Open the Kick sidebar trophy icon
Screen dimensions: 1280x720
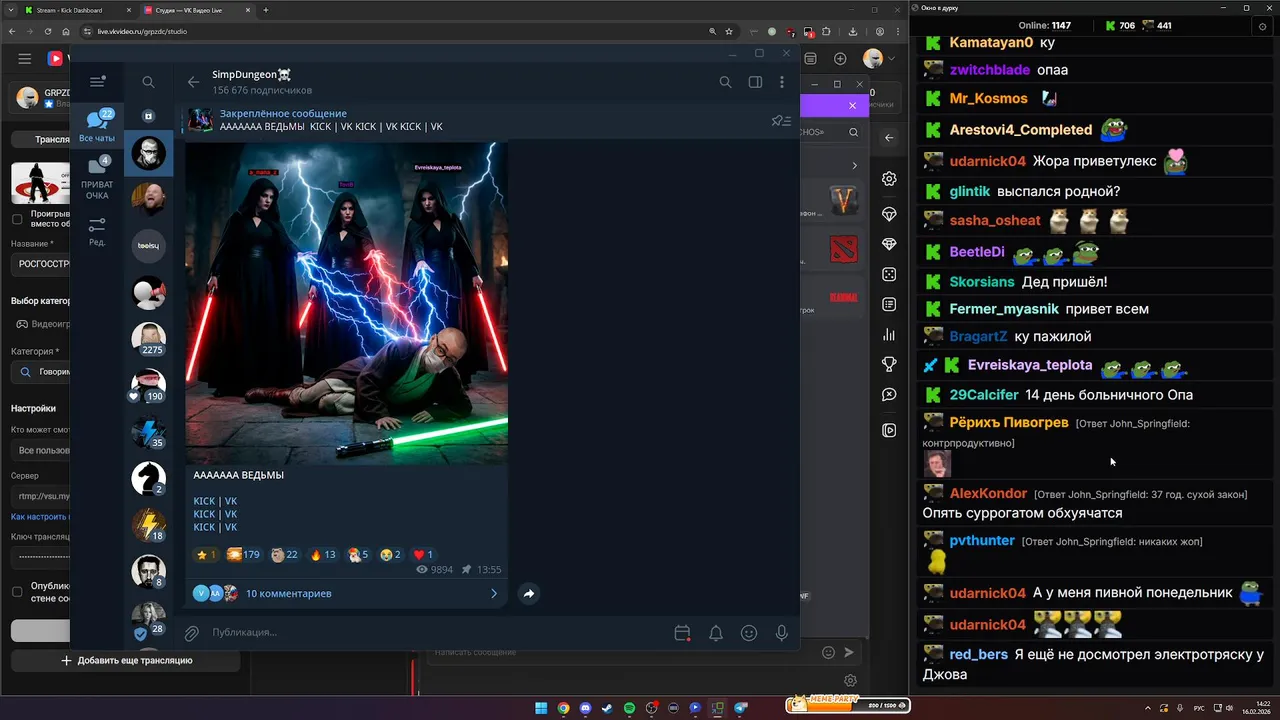889,365
